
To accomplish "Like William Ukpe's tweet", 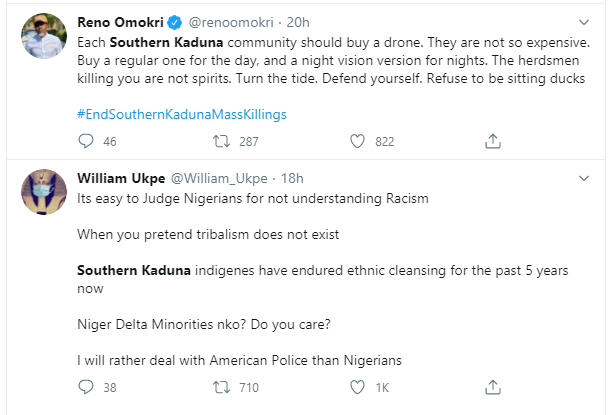I will (x=357, y=386).
